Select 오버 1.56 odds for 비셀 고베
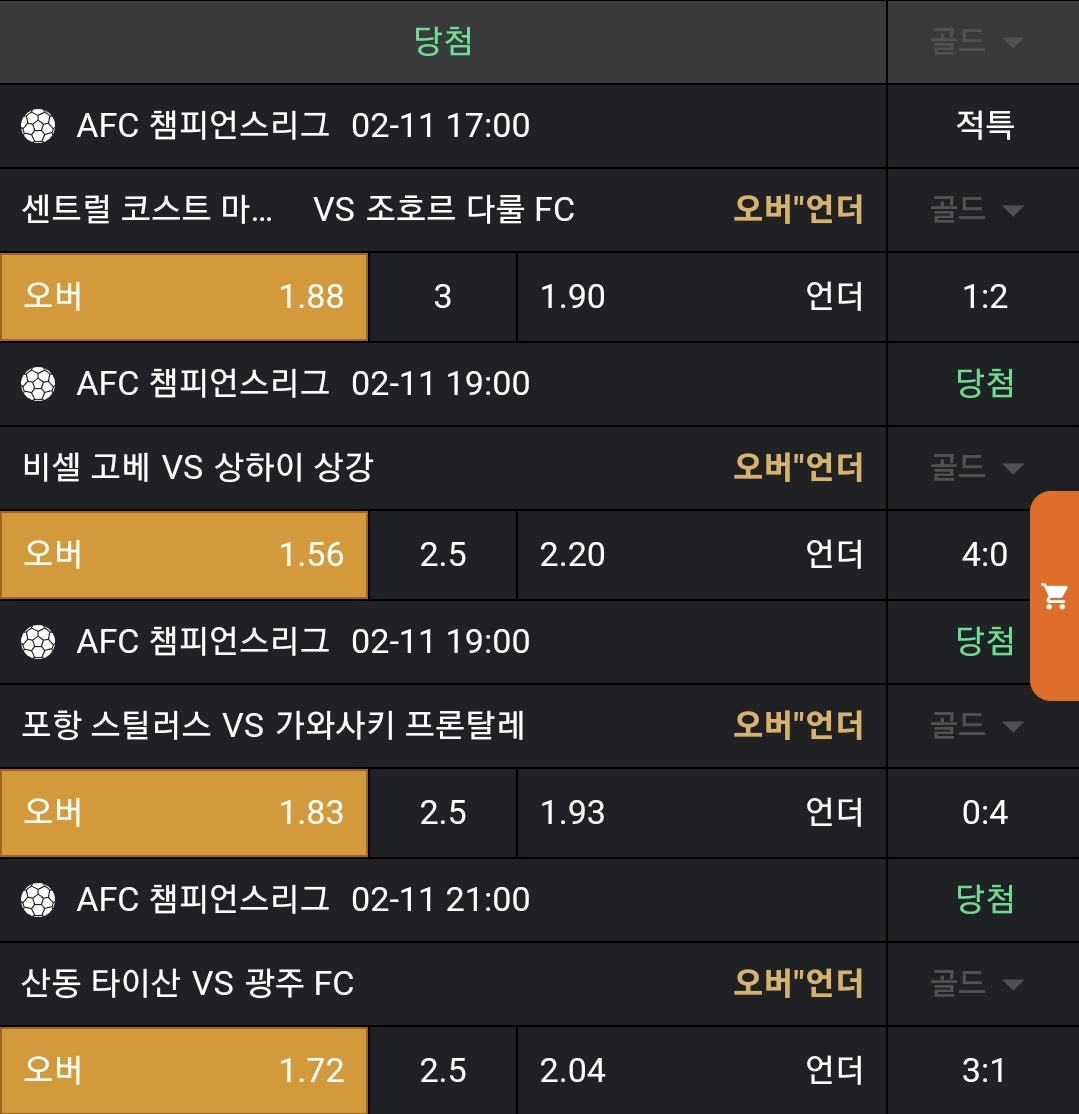This screenshot has height=1114, width=1079. [184, 555]
